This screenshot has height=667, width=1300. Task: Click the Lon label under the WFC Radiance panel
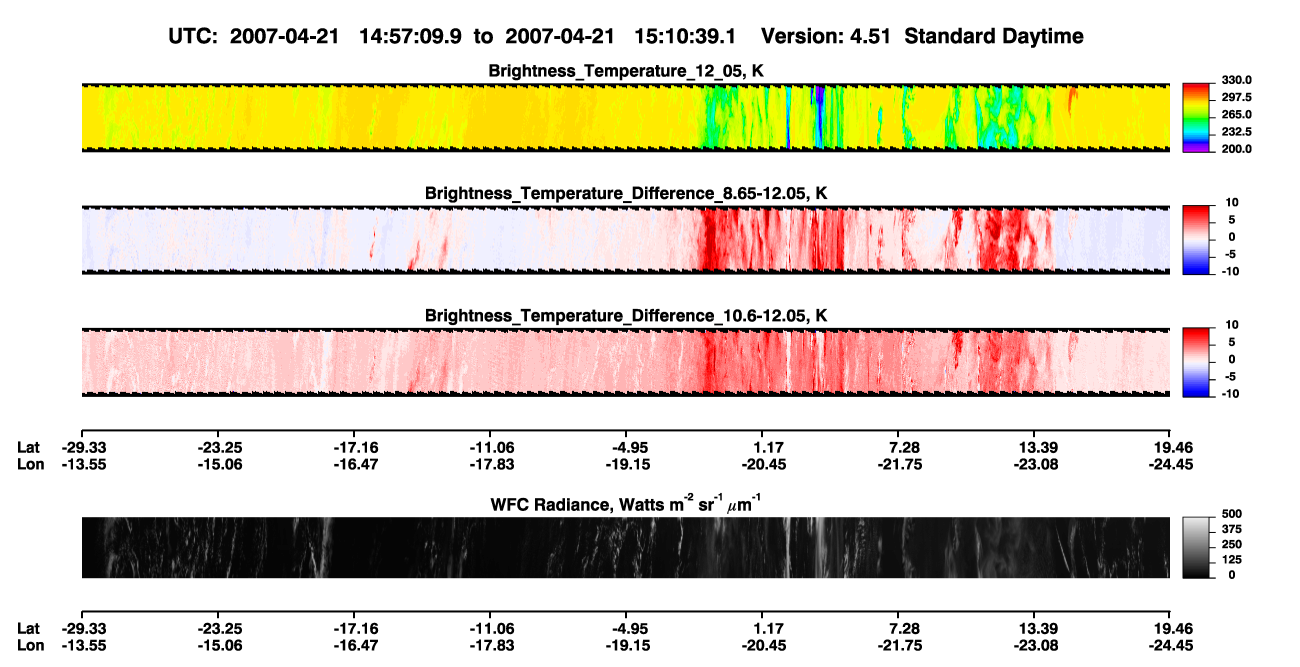(x=30, y=645)
